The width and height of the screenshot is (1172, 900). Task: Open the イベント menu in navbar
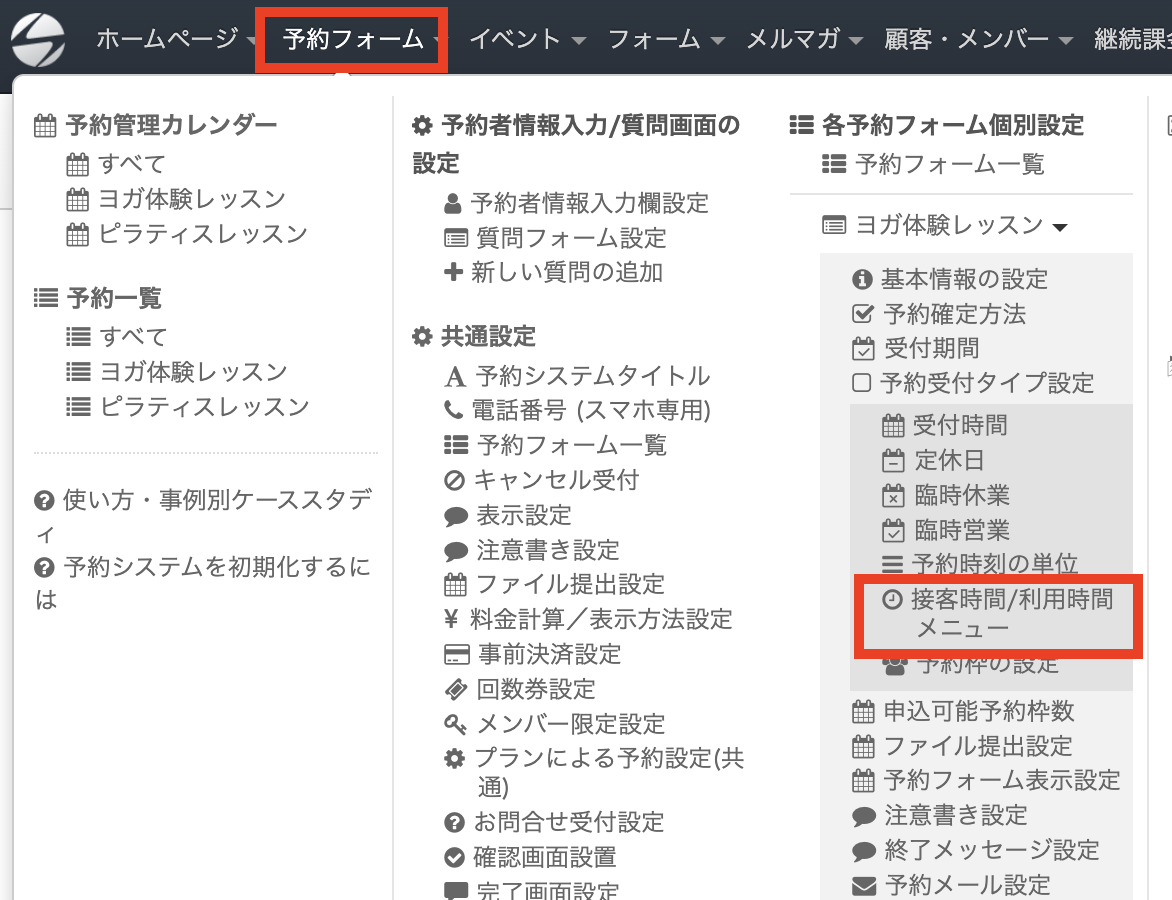(x=526, y=40)
